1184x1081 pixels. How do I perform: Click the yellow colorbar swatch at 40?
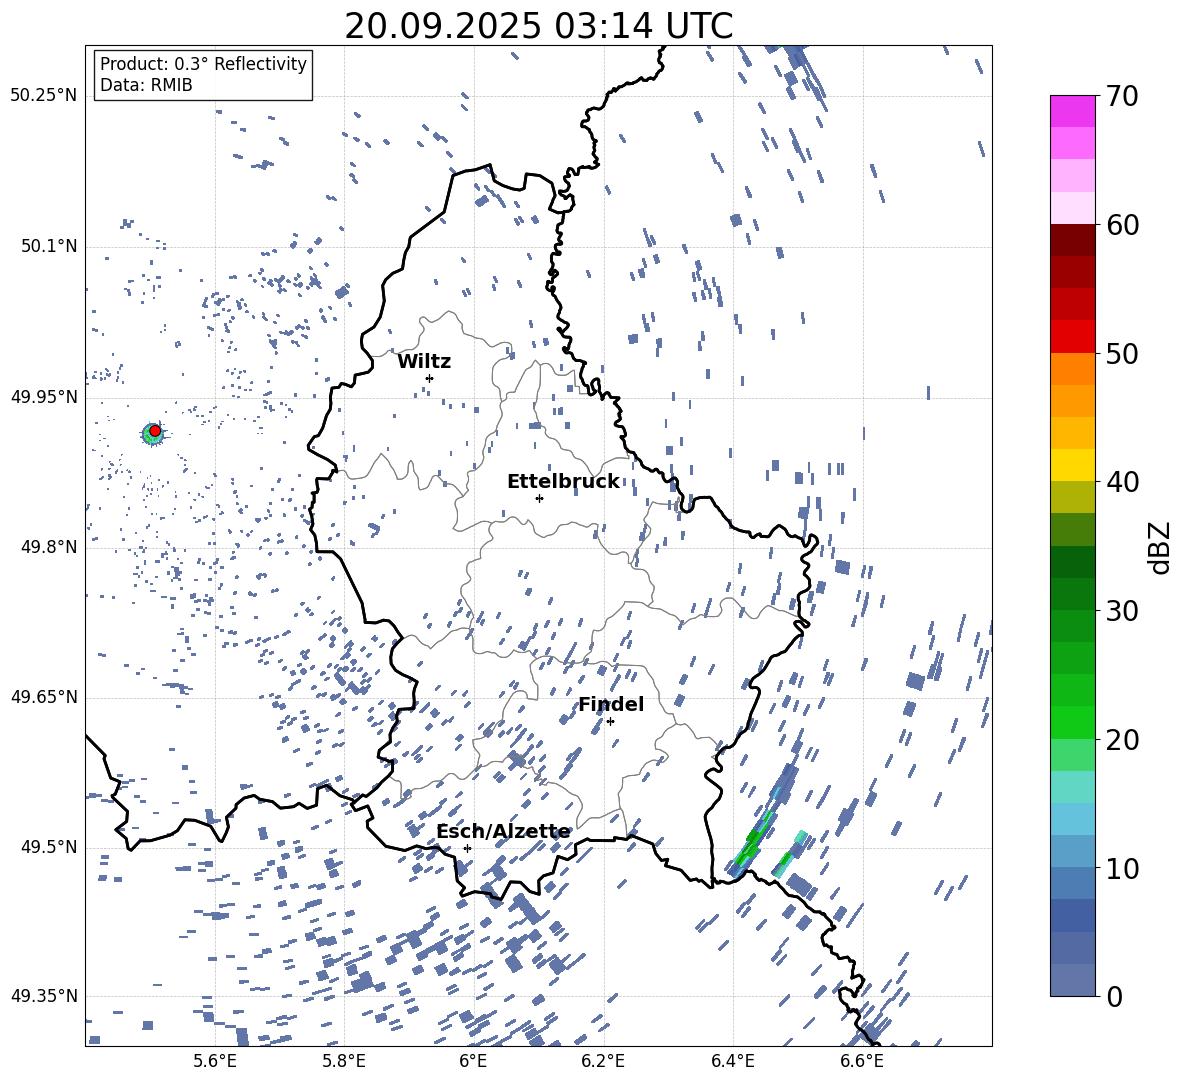pos(1072,465)
